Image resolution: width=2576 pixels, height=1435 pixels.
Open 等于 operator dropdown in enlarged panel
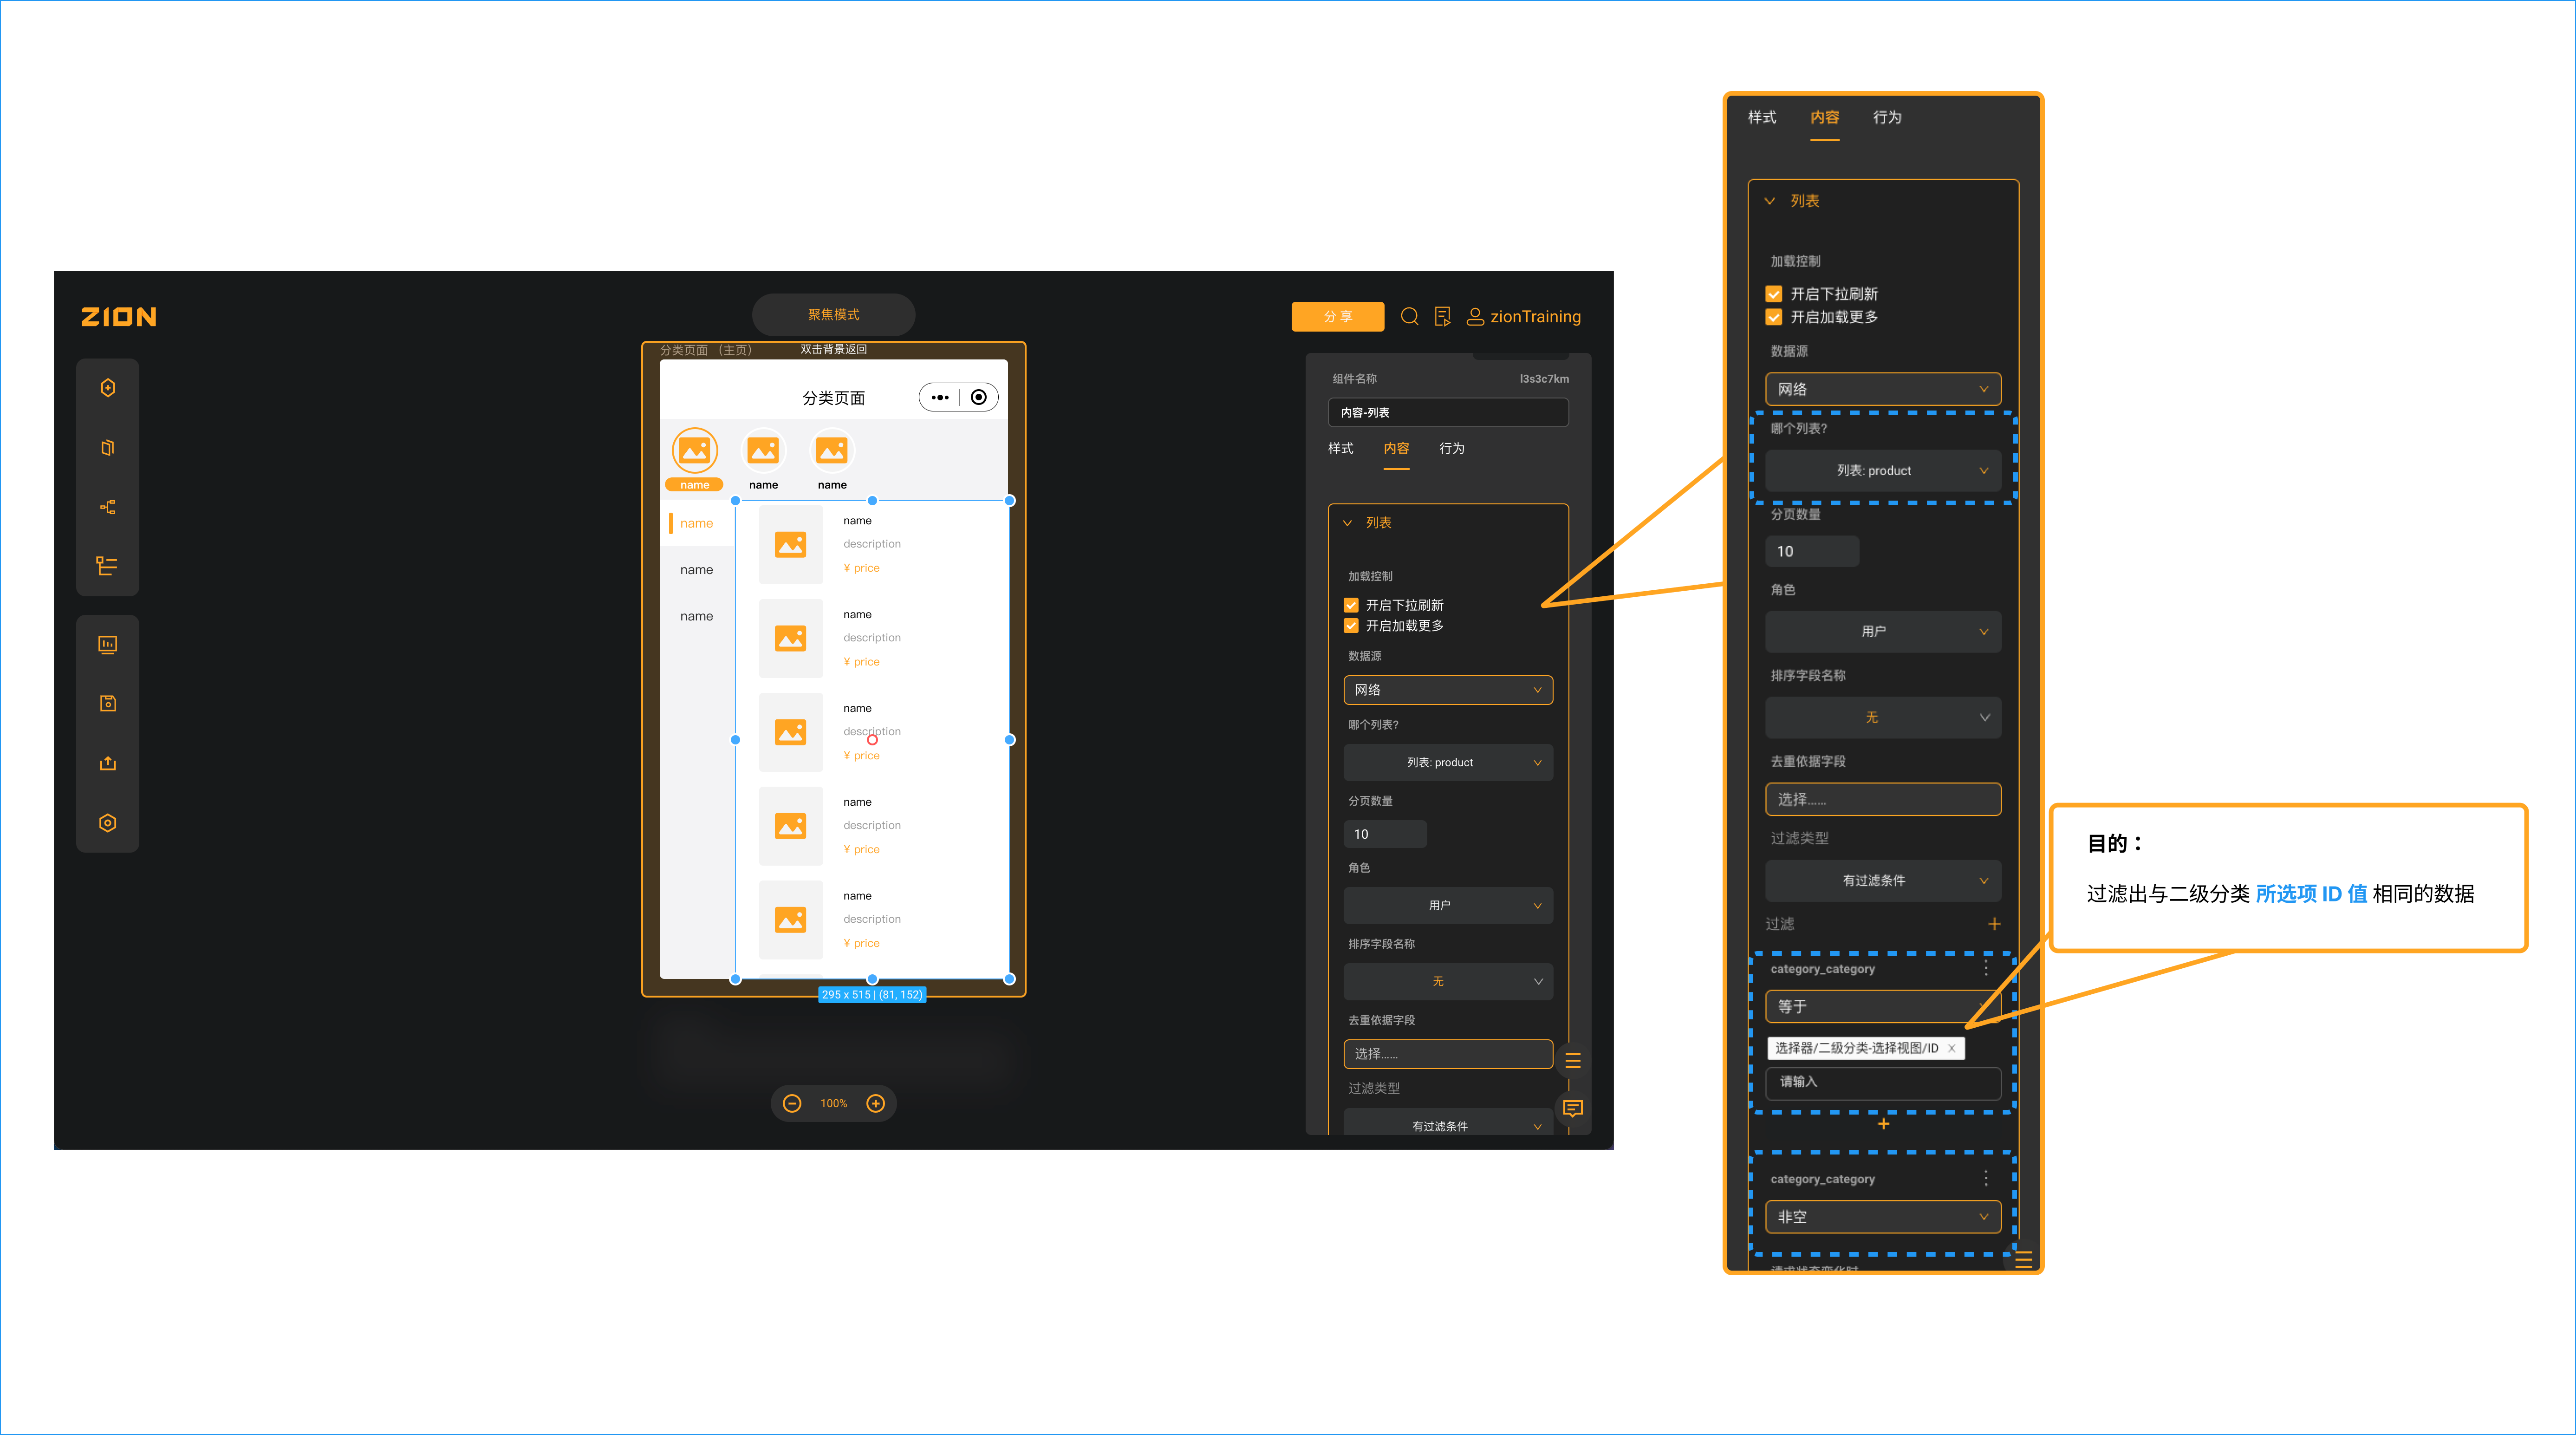[x=1883, y=1006]
